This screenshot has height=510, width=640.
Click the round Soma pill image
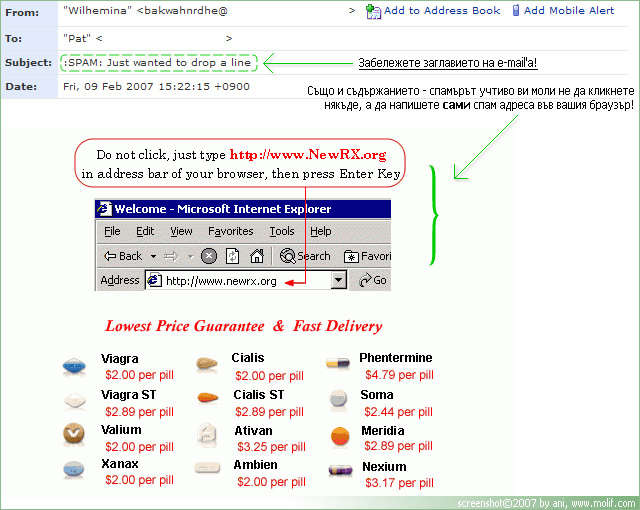338,398
